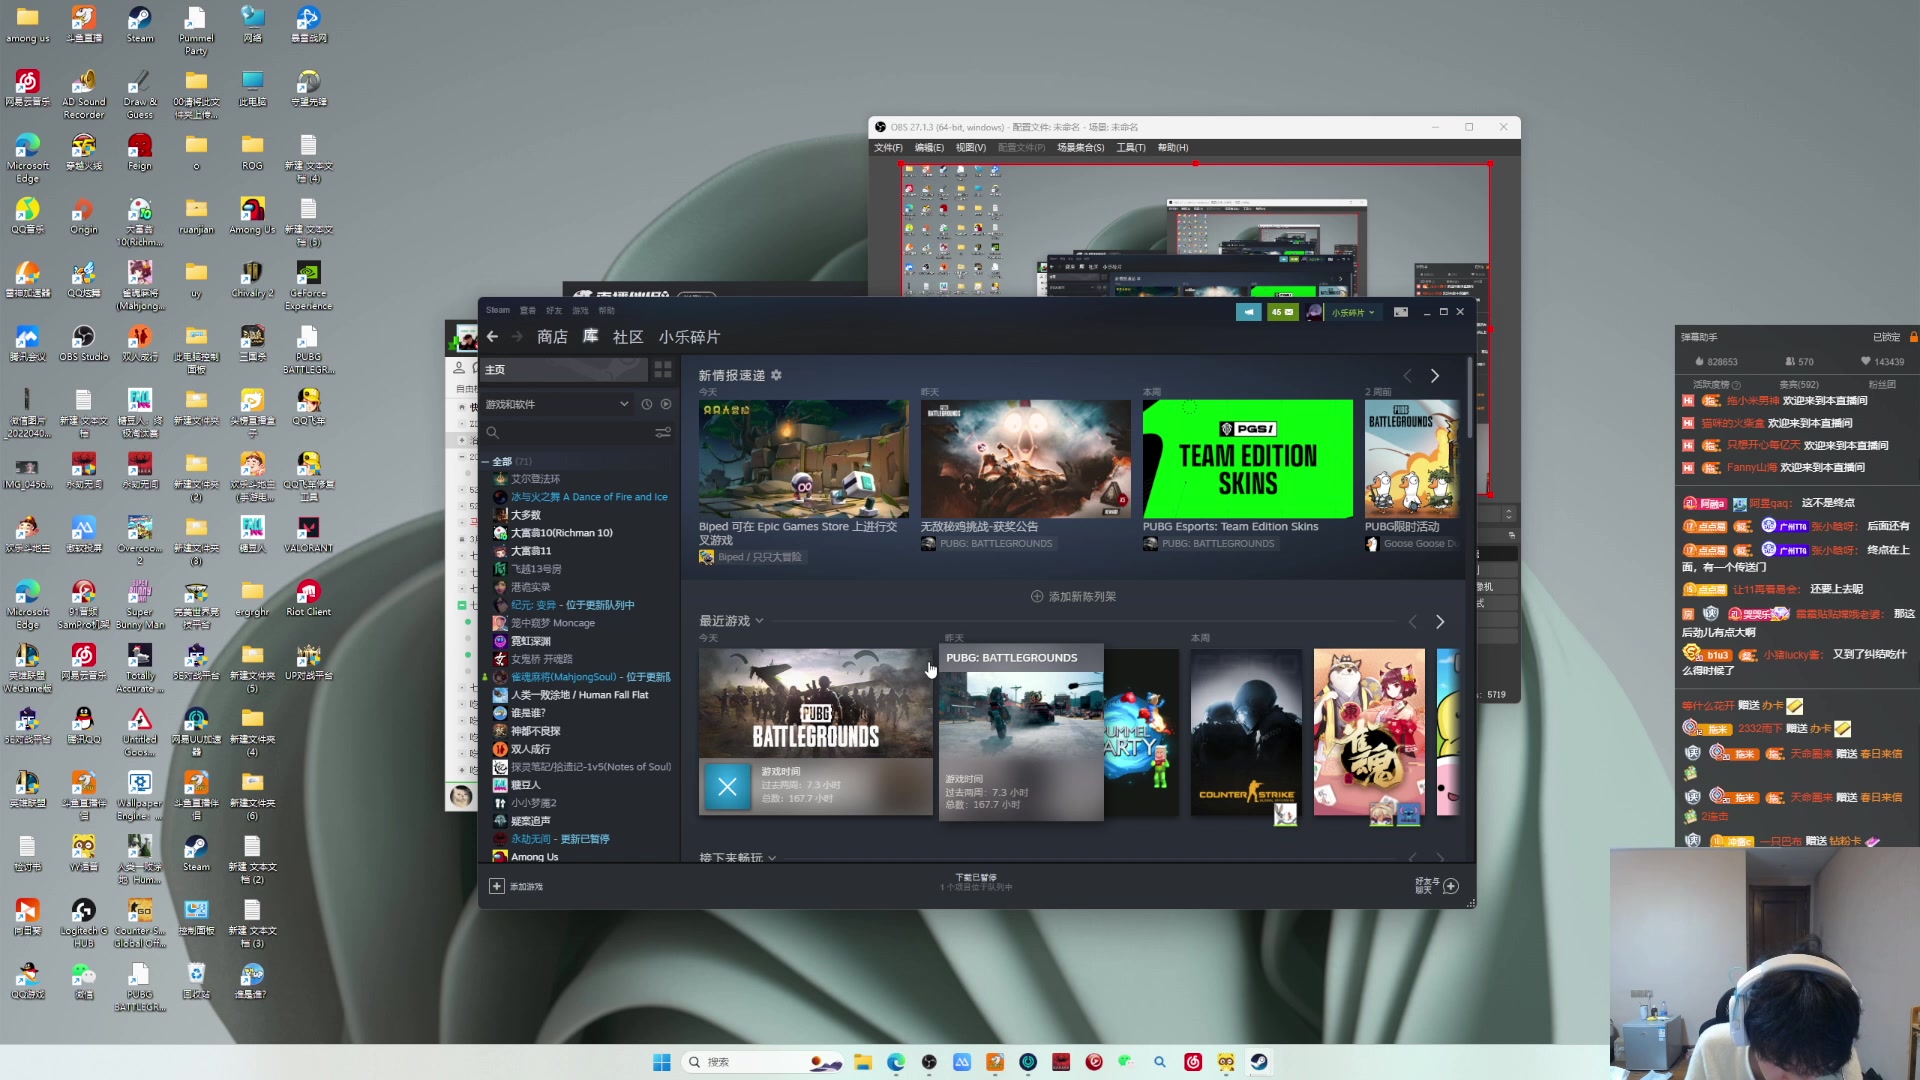Open 文件(F) menu in OBS window

pyautogui.click(x=888, y=148)
